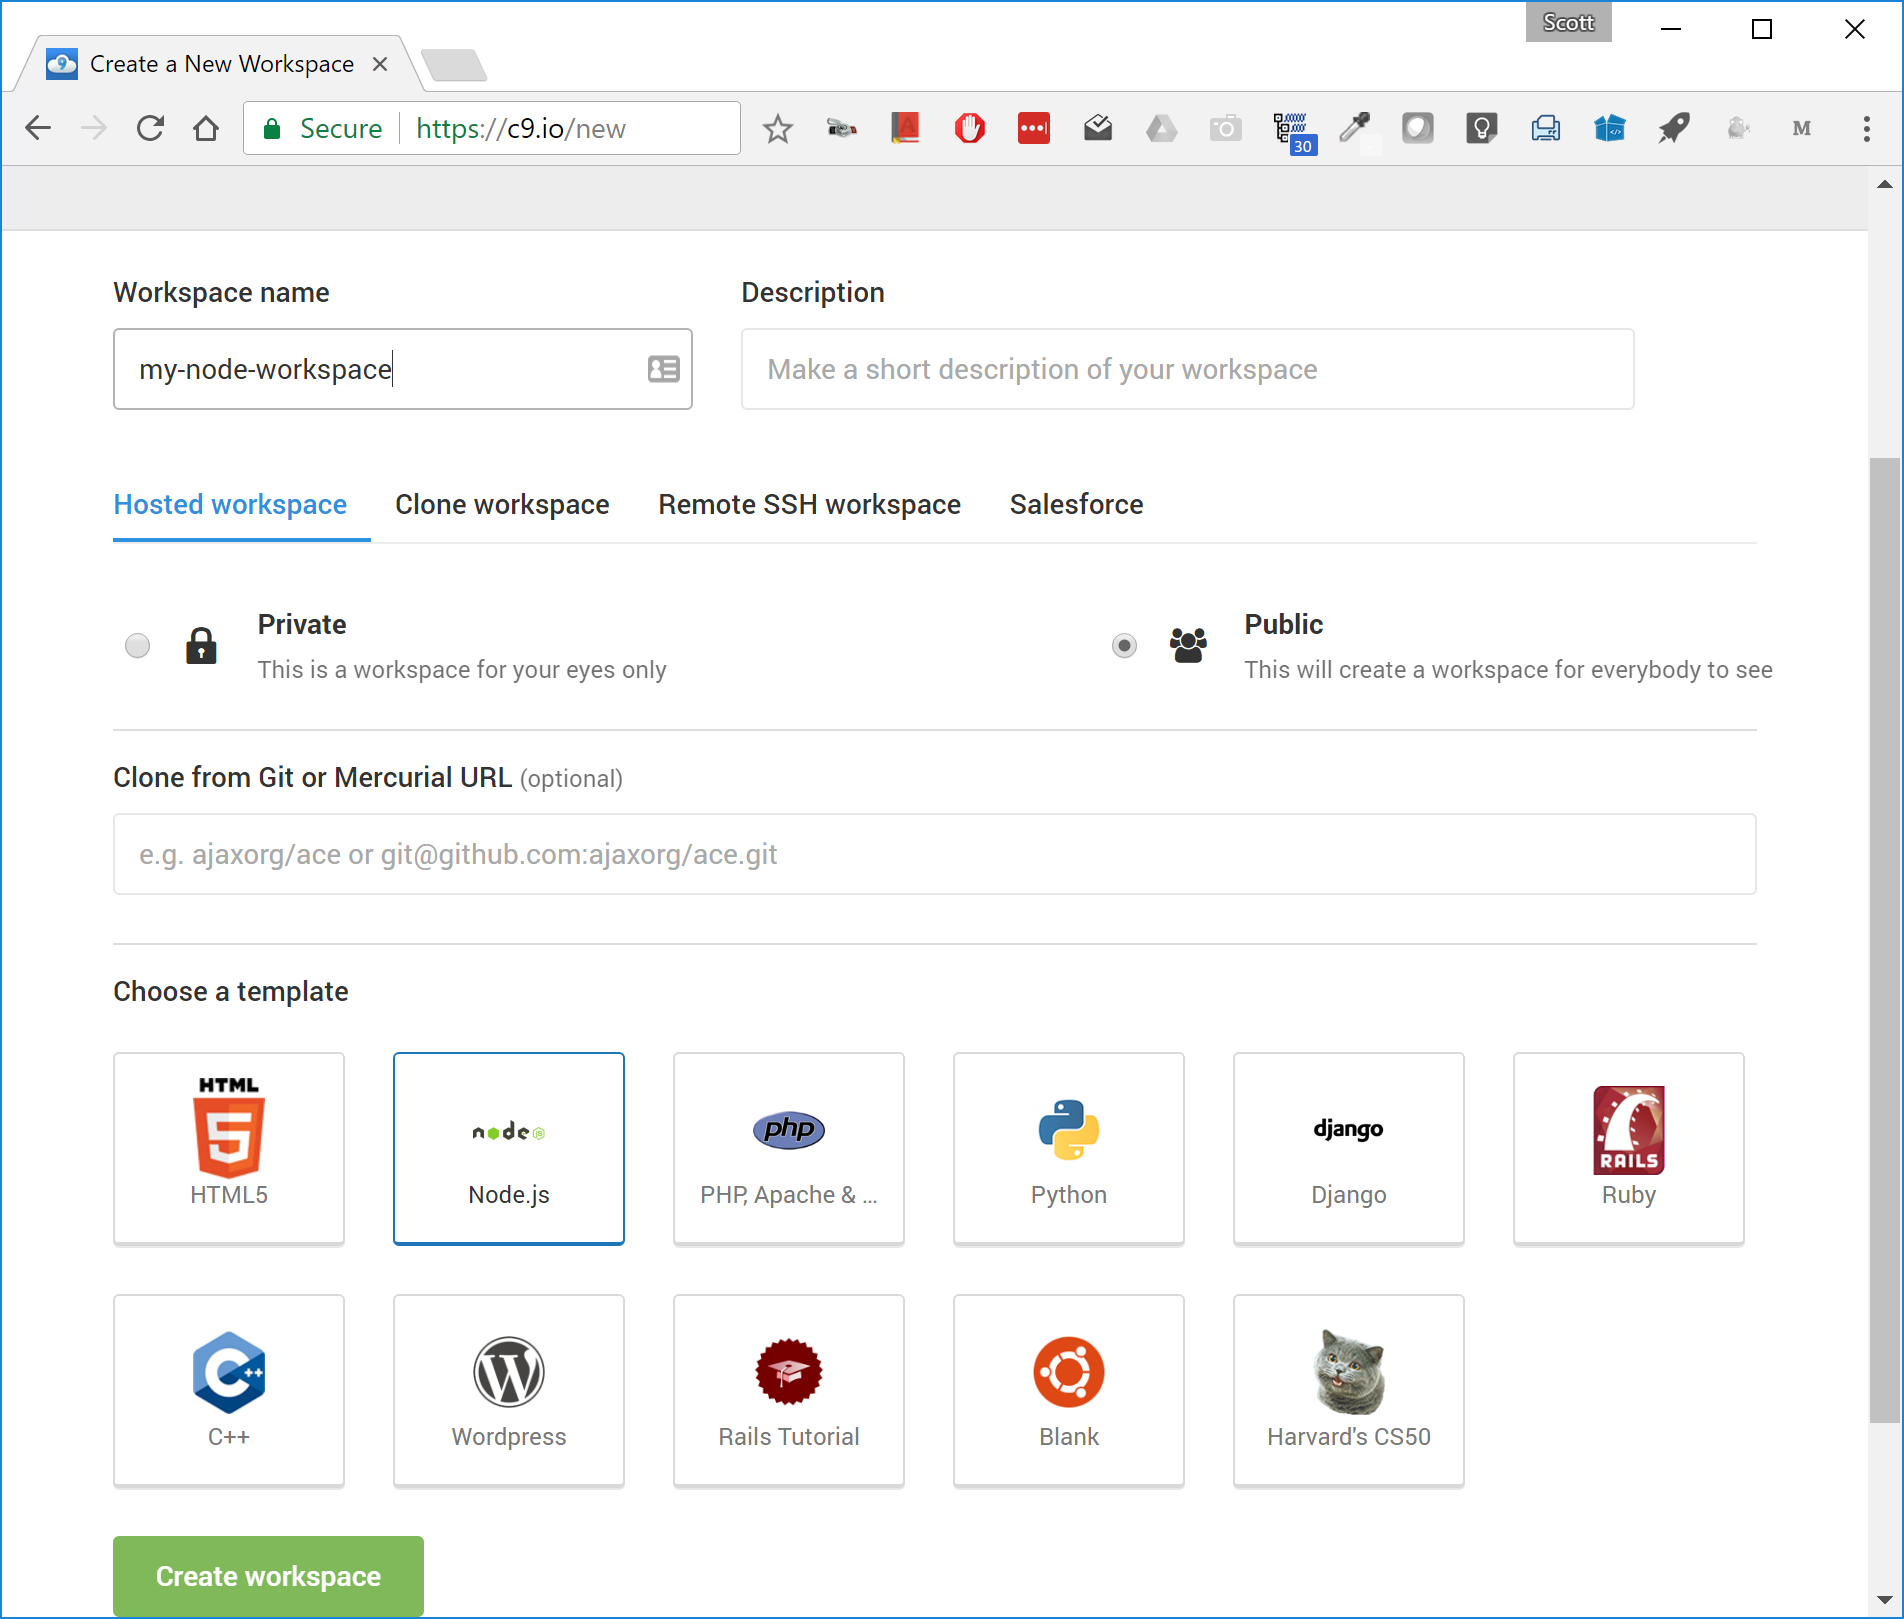Bookmark this page with the star icon
The image size is (1904, 1619).
click(777, 129)
